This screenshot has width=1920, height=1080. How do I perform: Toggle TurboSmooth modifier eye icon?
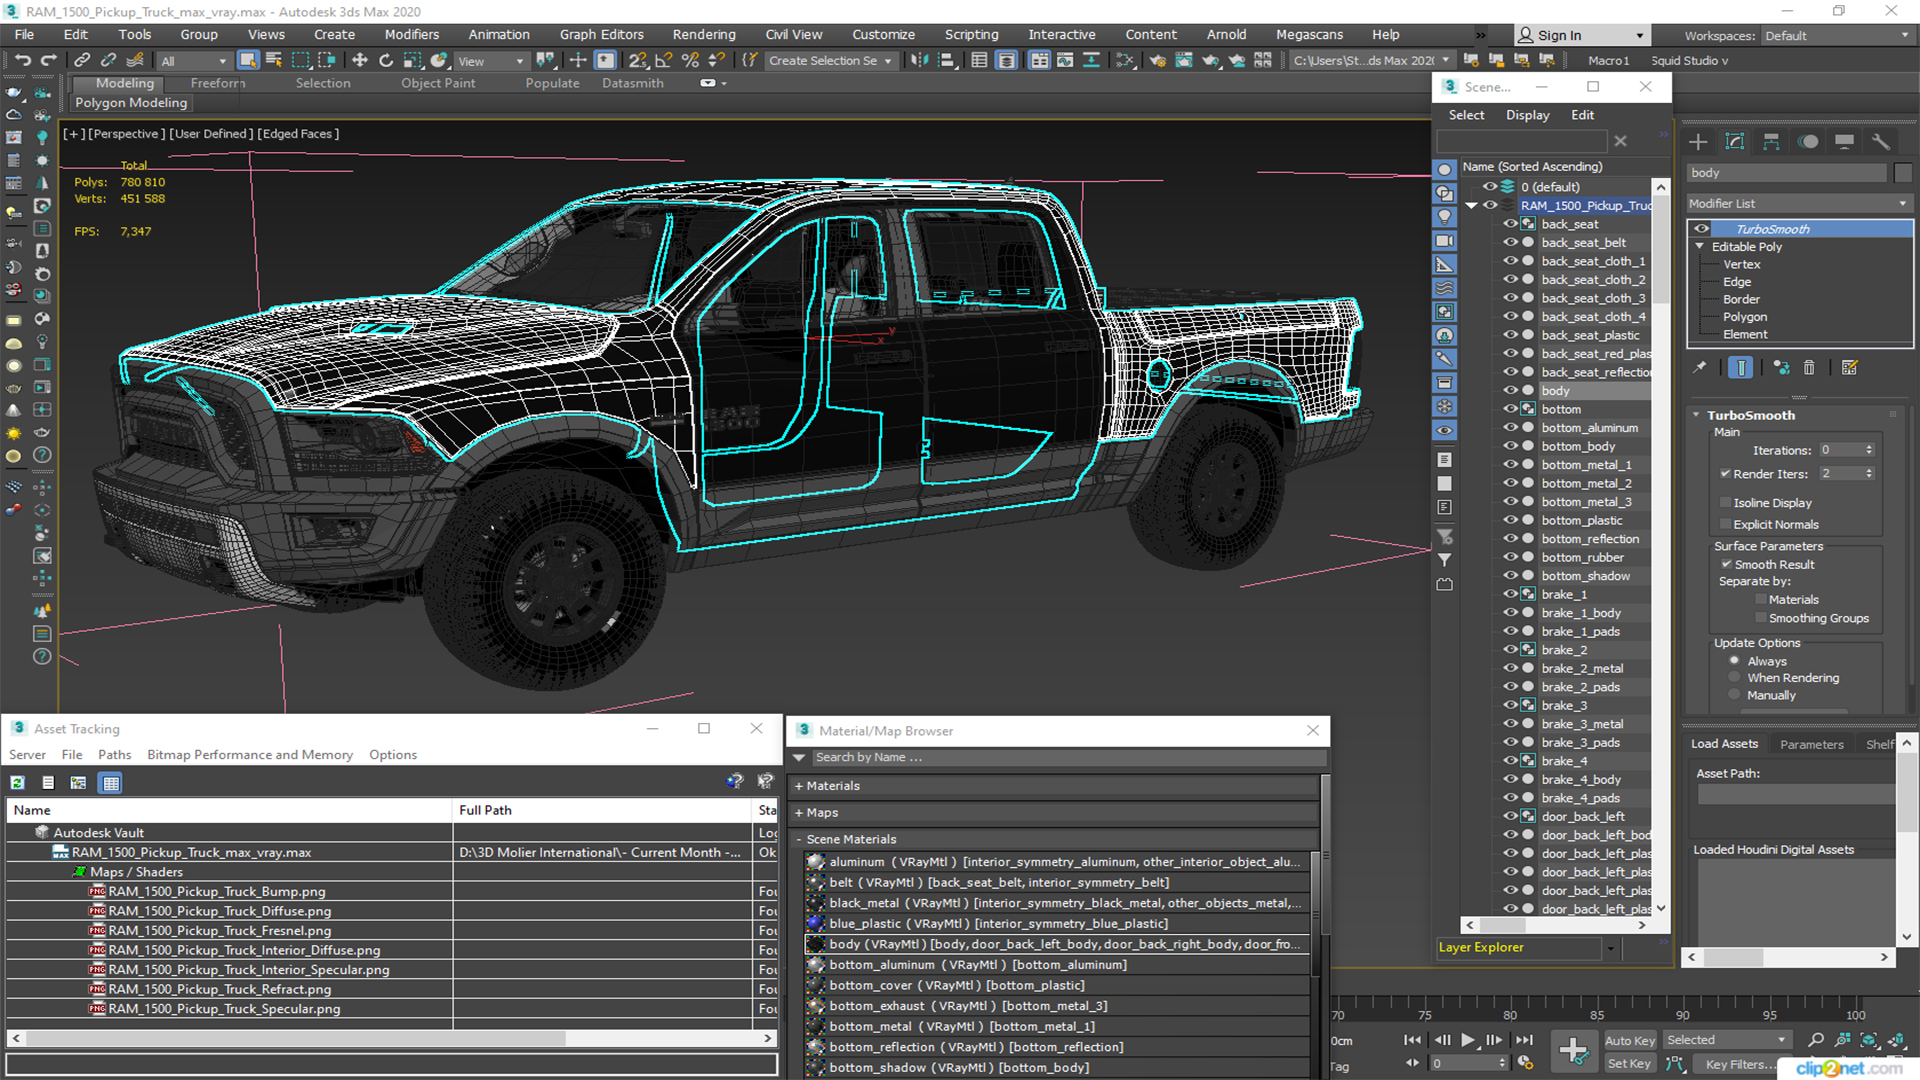coord(1701,229)
